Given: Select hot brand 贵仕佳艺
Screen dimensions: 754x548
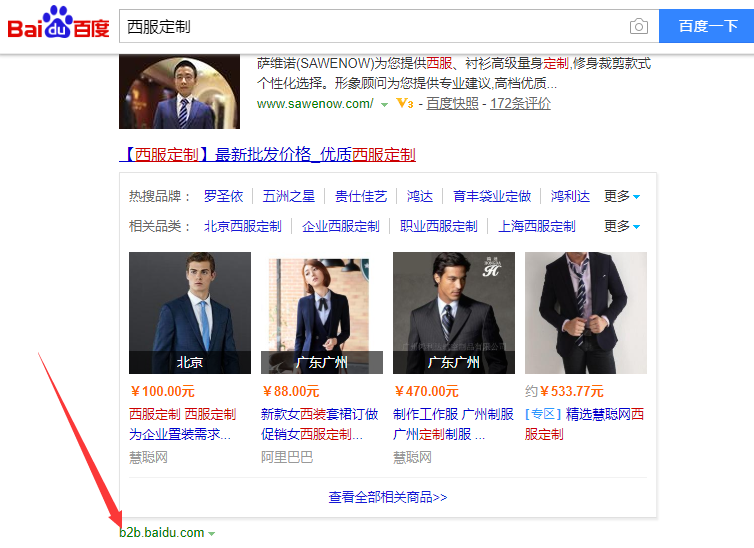Looking at the screenshot, I should (361, 196).
